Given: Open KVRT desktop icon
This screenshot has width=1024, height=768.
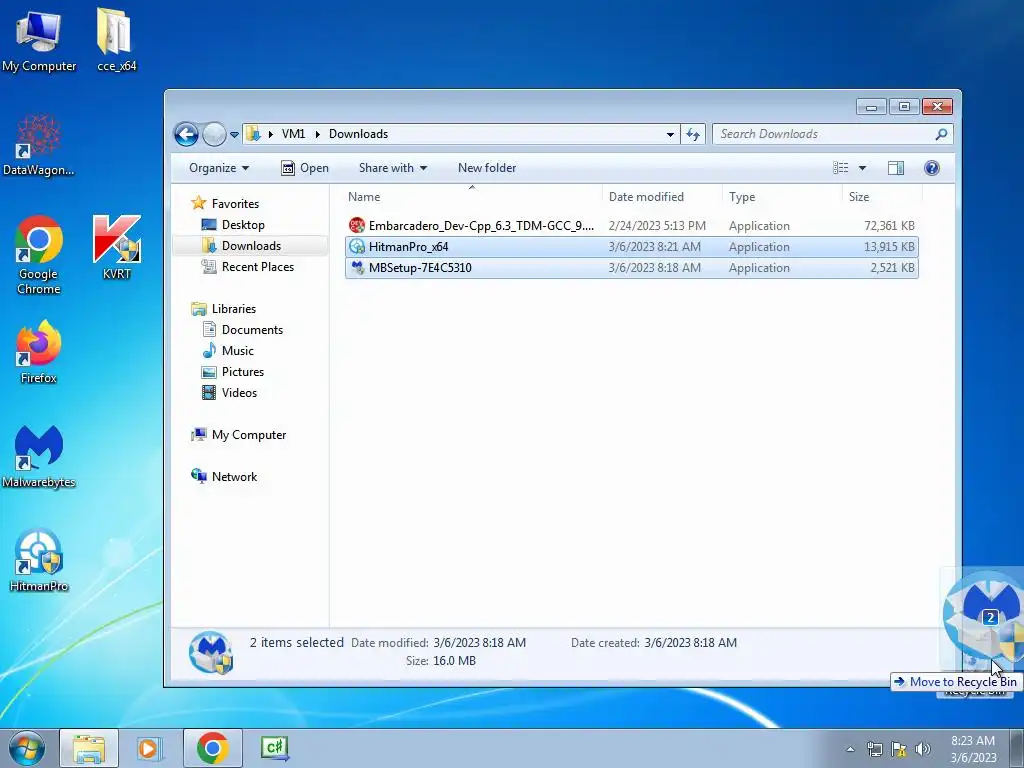Looking at the screenshot, I should coord(116,248).
